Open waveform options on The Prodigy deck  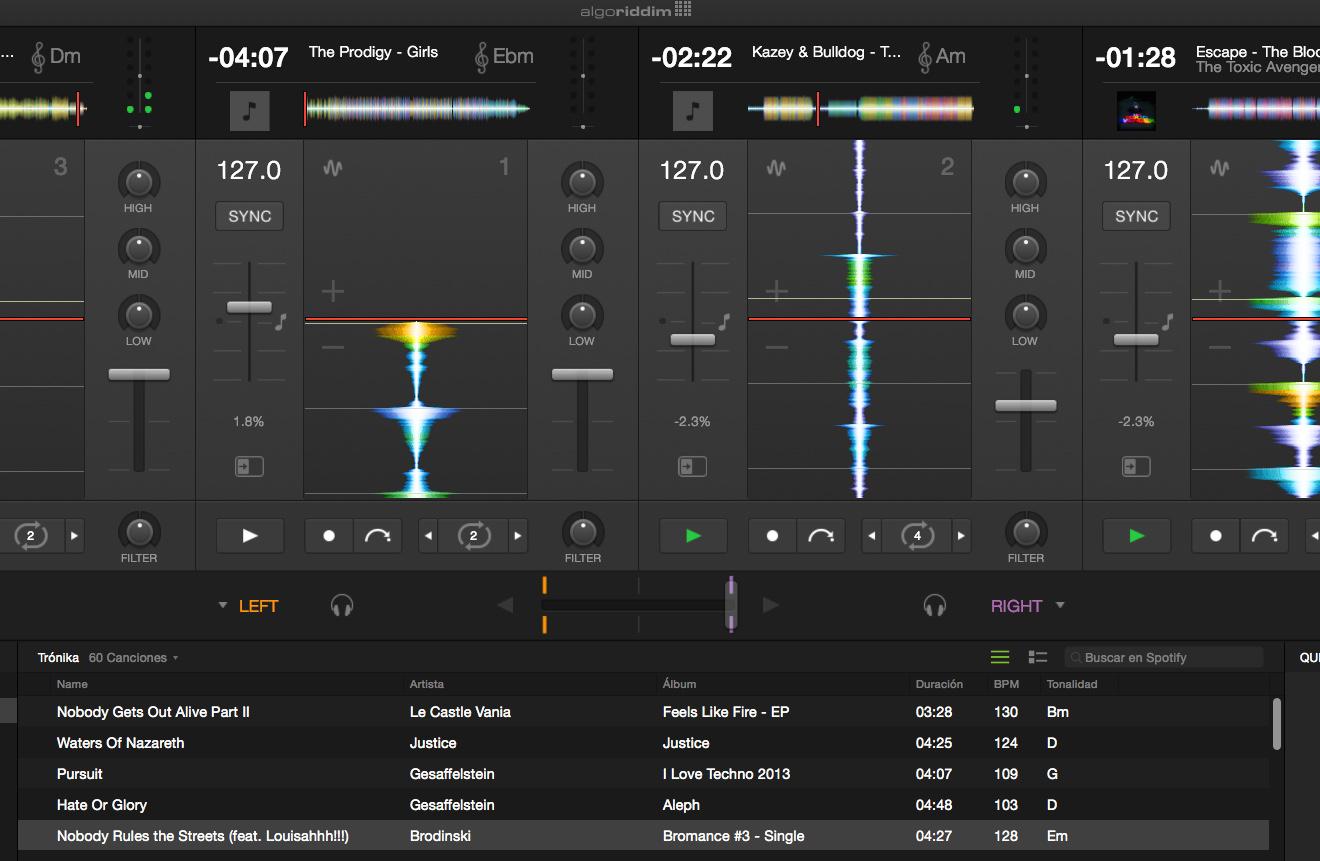click(332, 169)
